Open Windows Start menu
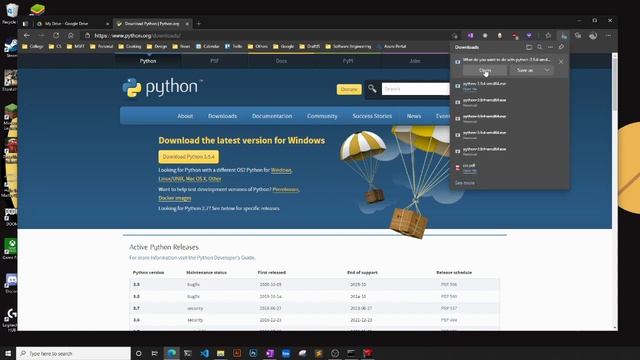 [8, 353]
